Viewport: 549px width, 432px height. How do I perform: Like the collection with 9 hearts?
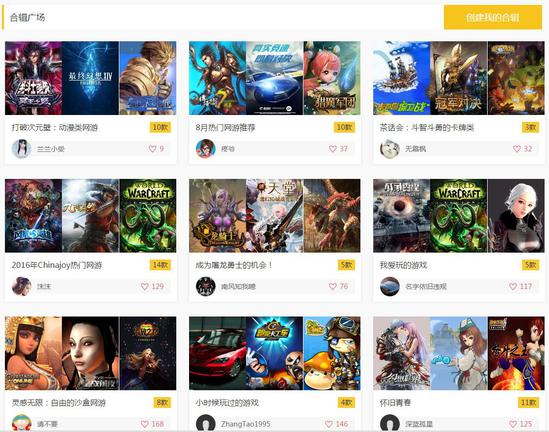(x=152, y=149)
